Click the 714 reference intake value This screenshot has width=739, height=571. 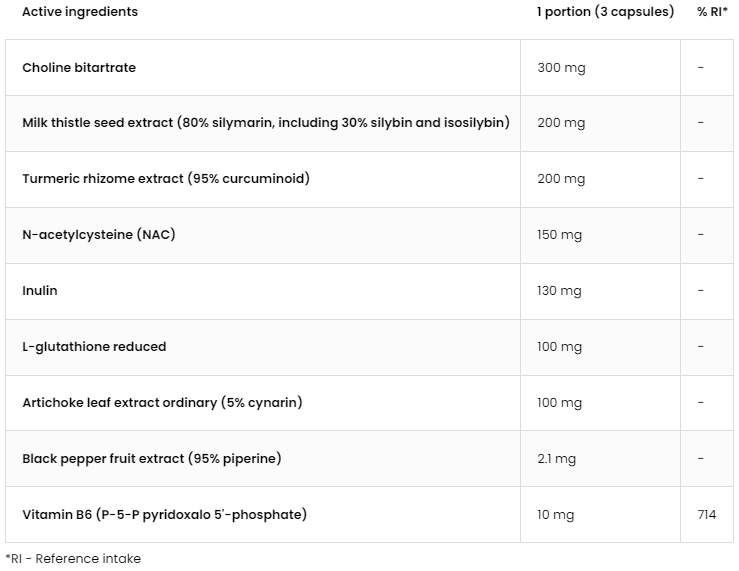pos(707,514)
